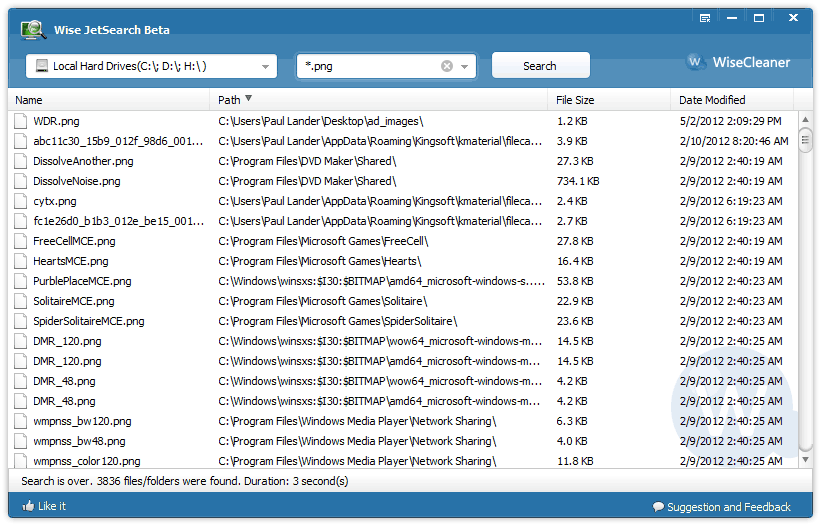Select the DissolveNoise.png row name
The width and height of the screenshot is (821, 526).
pos(76,181)
